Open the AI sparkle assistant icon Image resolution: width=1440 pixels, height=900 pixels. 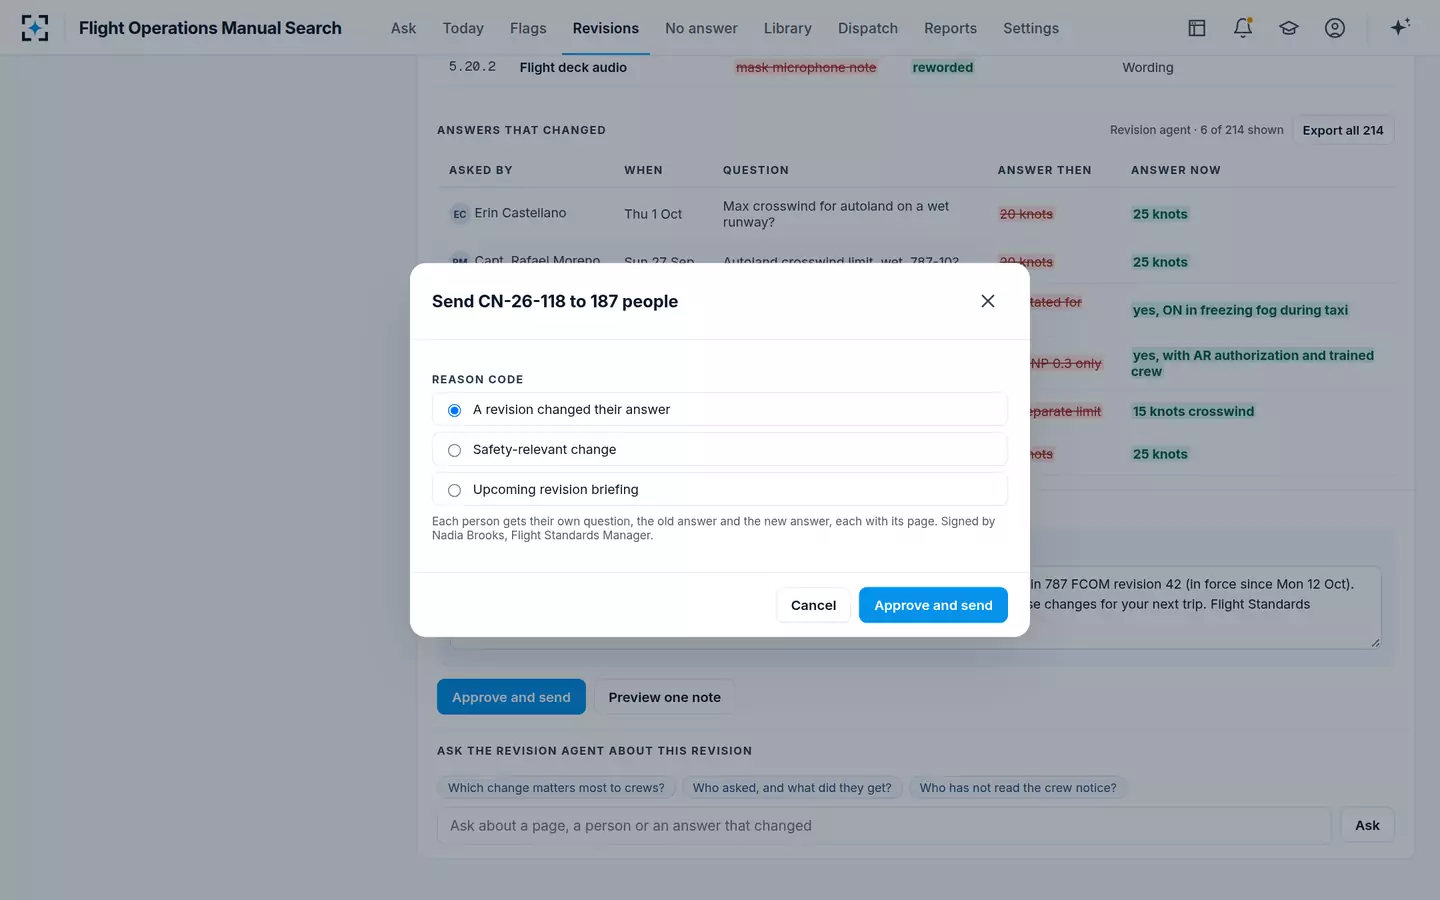tap(1400, 27)
